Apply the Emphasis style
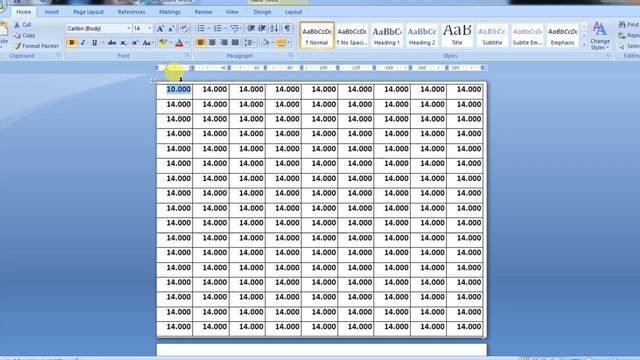 coord(562,36)
